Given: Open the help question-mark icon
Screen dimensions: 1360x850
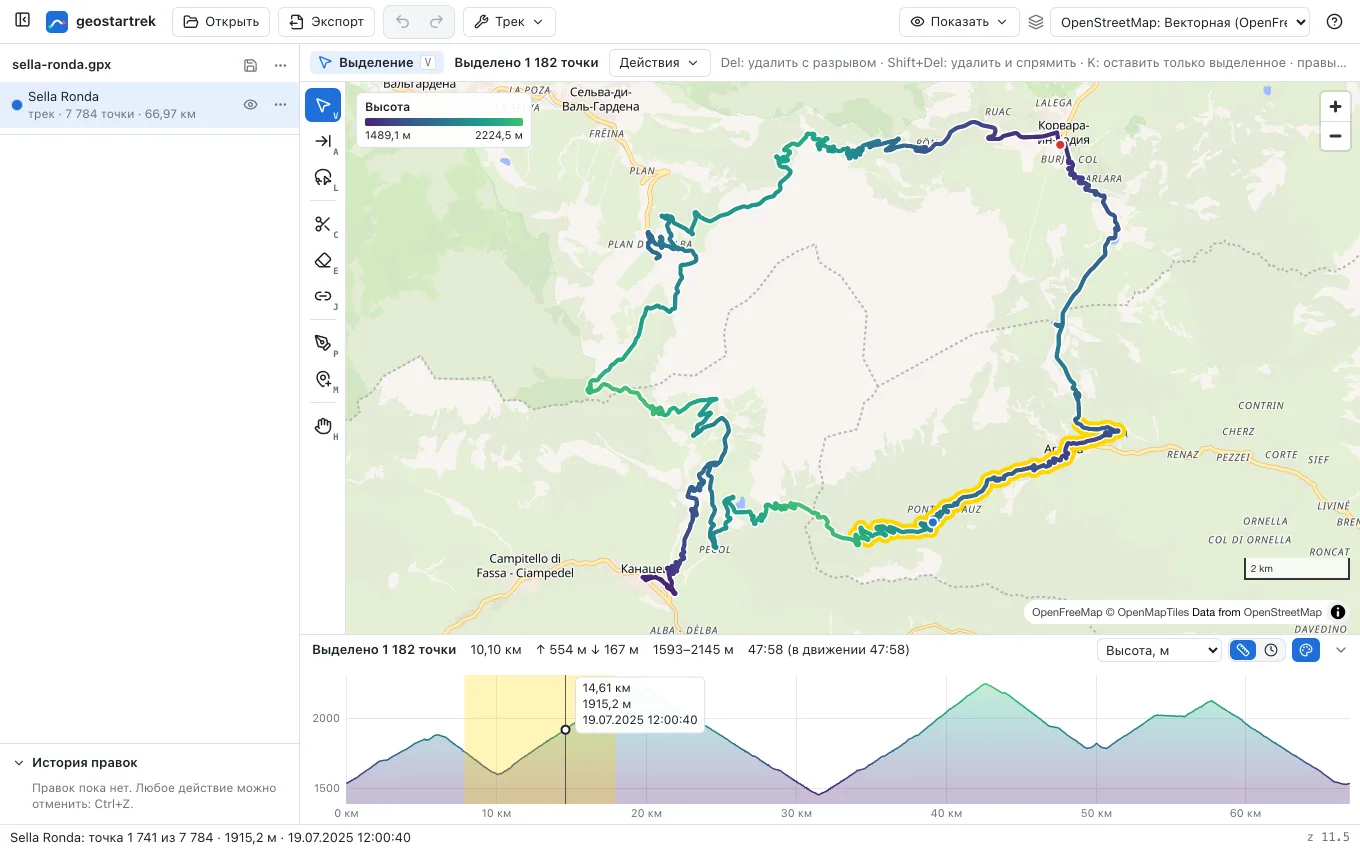Looking at the screenshot, I should 1334,21.
